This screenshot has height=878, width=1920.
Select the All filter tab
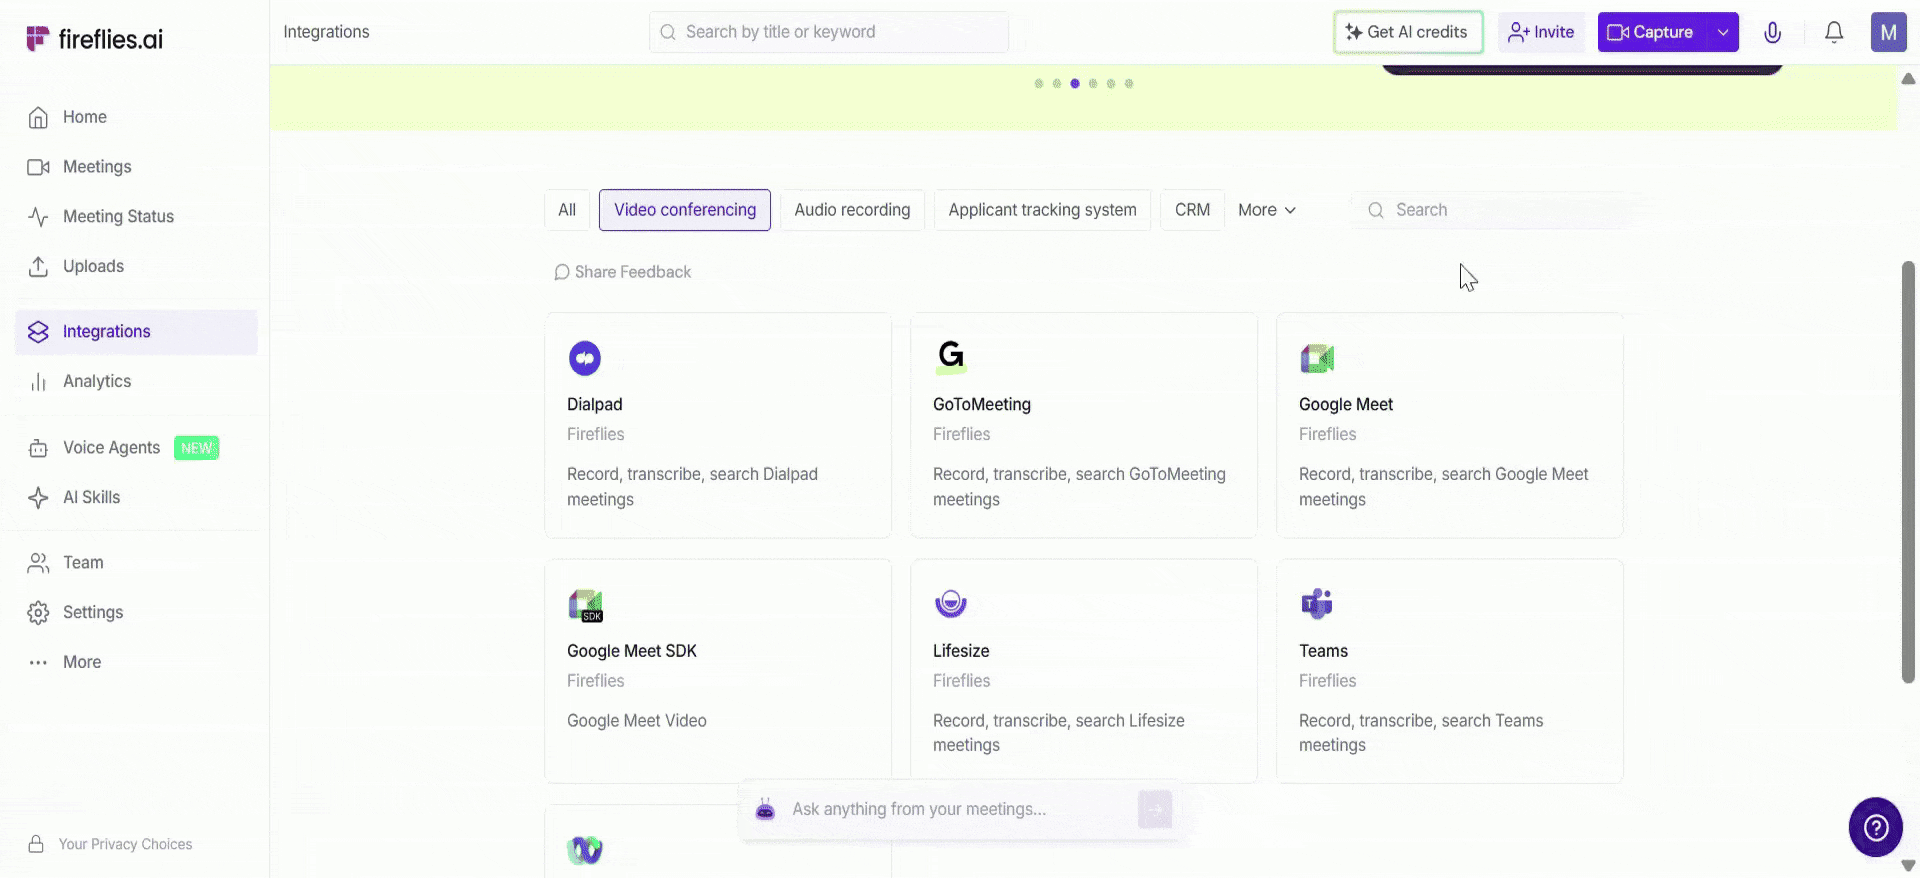(567, 210)
